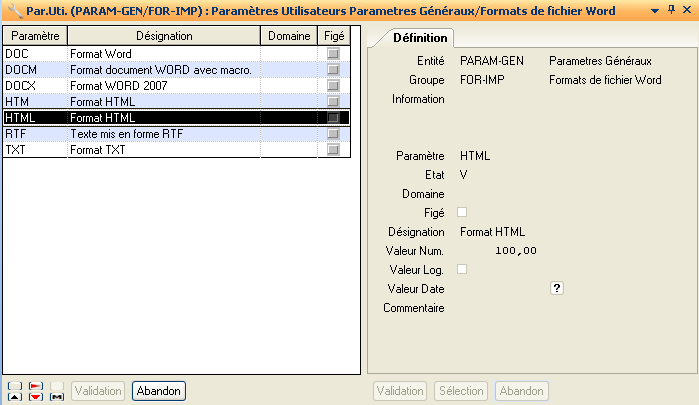This screenshot has width=699, height=405.
Task: Click the black up-arrow icon below the list
Action: click(14, 397)
